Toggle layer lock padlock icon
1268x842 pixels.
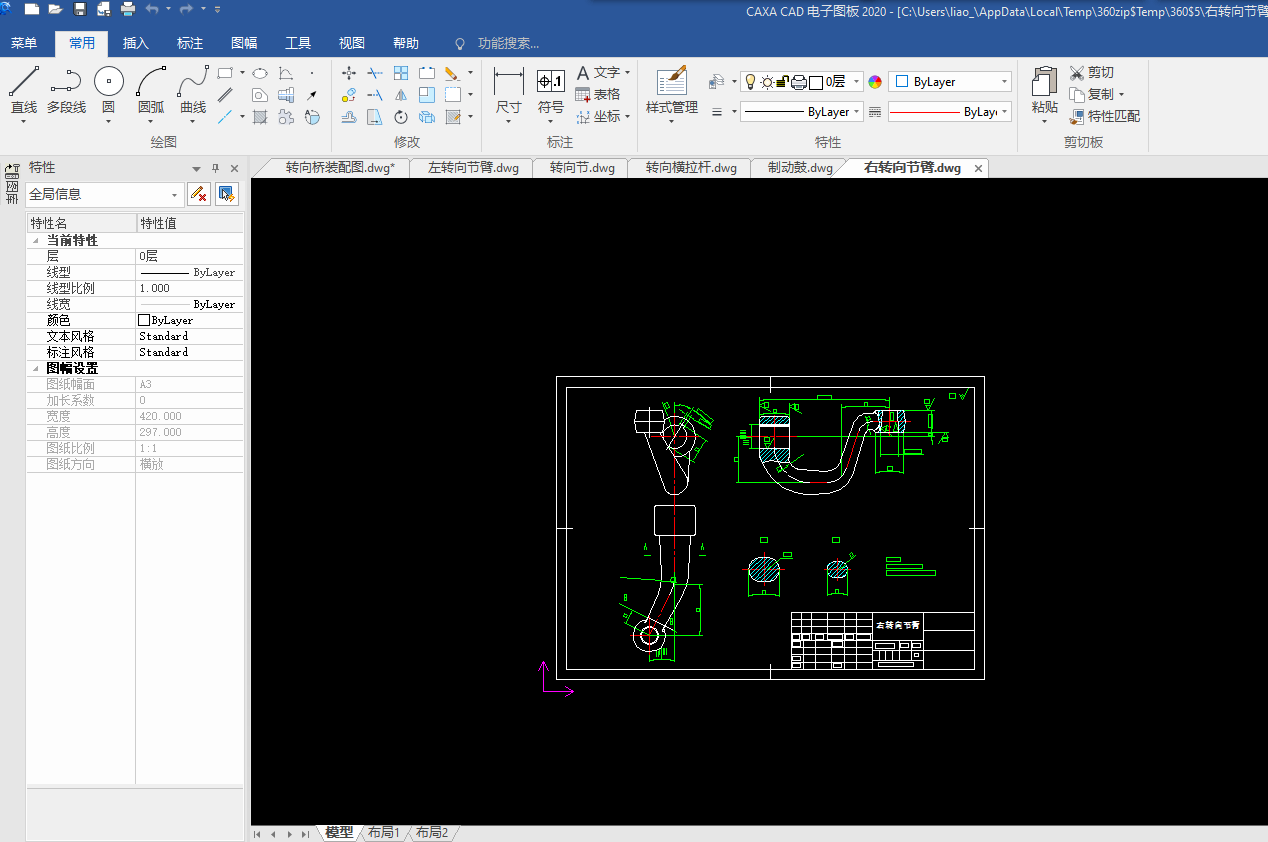pos(783,82)
